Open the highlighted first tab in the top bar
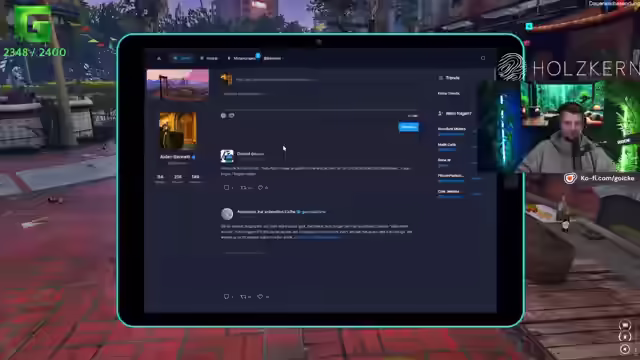This screenshot has height=360, width=640. click(x=182, y=58)
